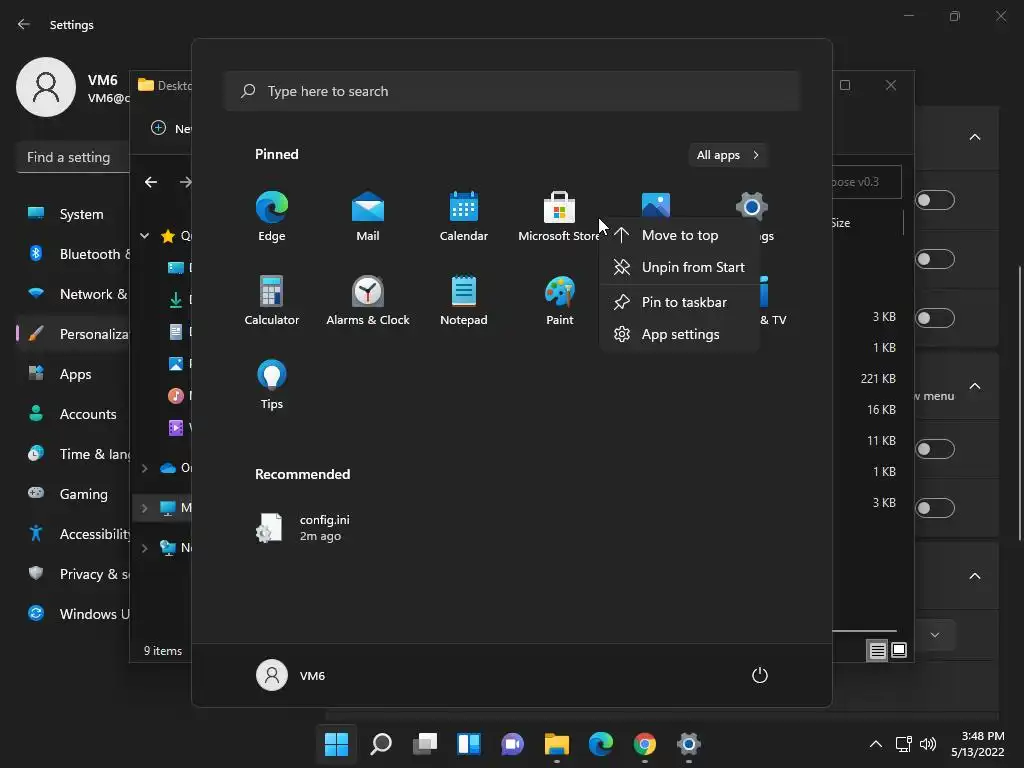This screenshot has height=768, width=1024.
Task: Click the power button in Start
Action: coord(760,675)
